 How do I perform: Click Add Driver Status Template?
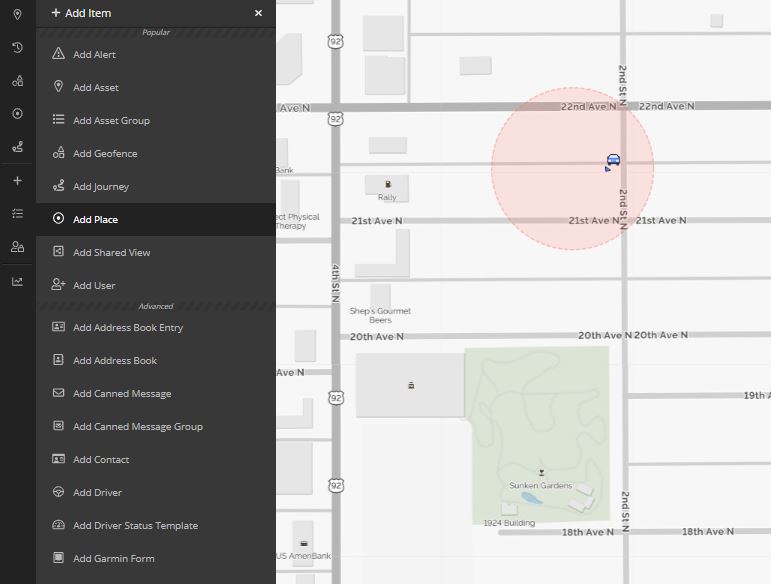pos(135,526)
